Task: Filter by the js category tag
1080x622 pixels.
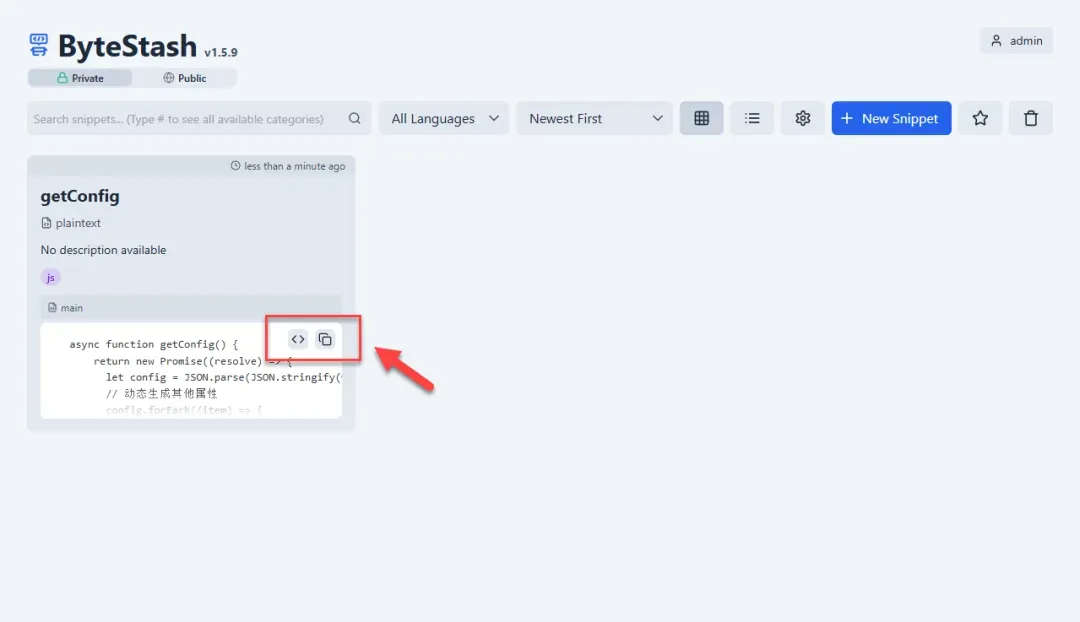Action: 50,277
